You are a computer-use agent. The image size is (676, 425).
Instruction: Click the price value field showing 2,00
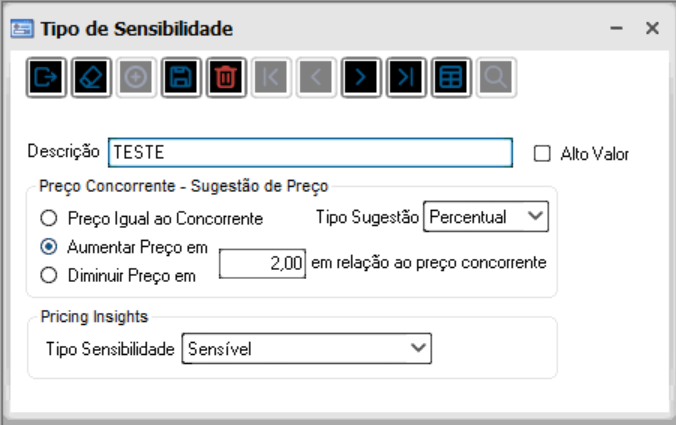[261, 264]
